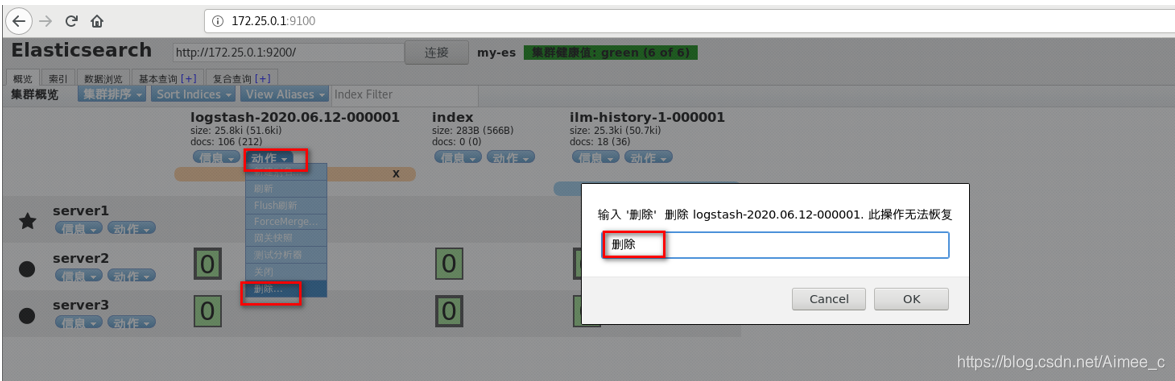Choose Flush刷新 from the action menu

[286, 206]
